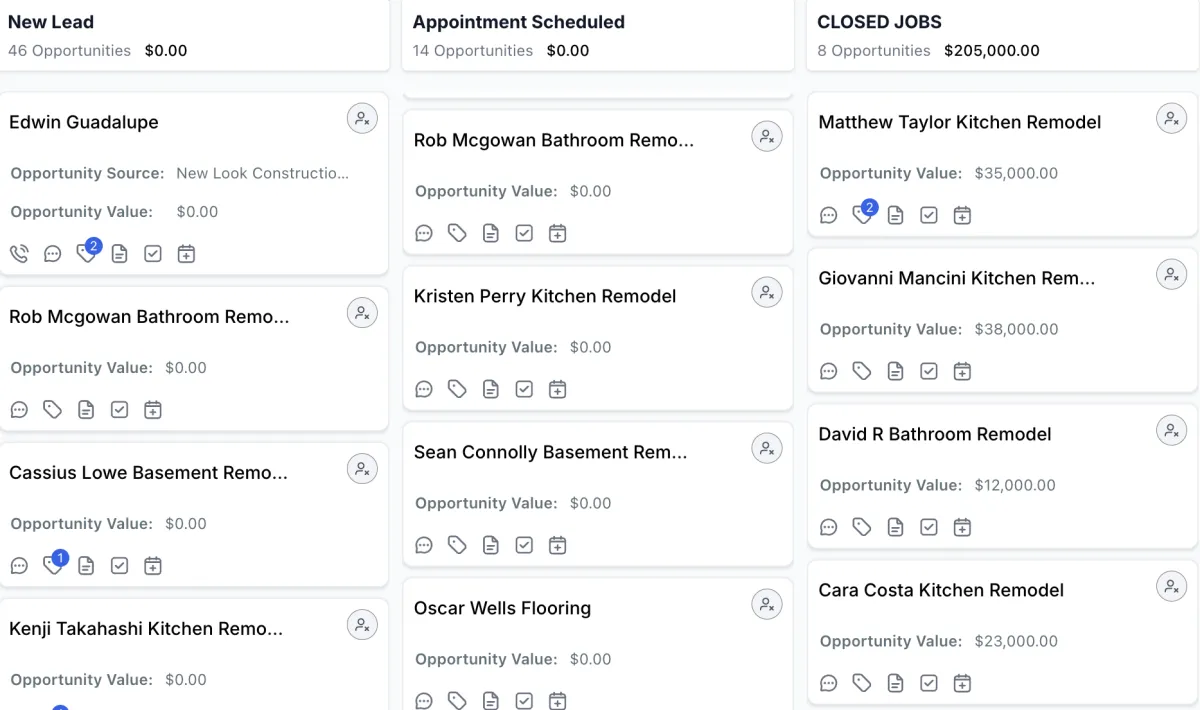Click the phone call icon on Edwin Guadalupe card

pyautogui.click(x=19, y=254)
